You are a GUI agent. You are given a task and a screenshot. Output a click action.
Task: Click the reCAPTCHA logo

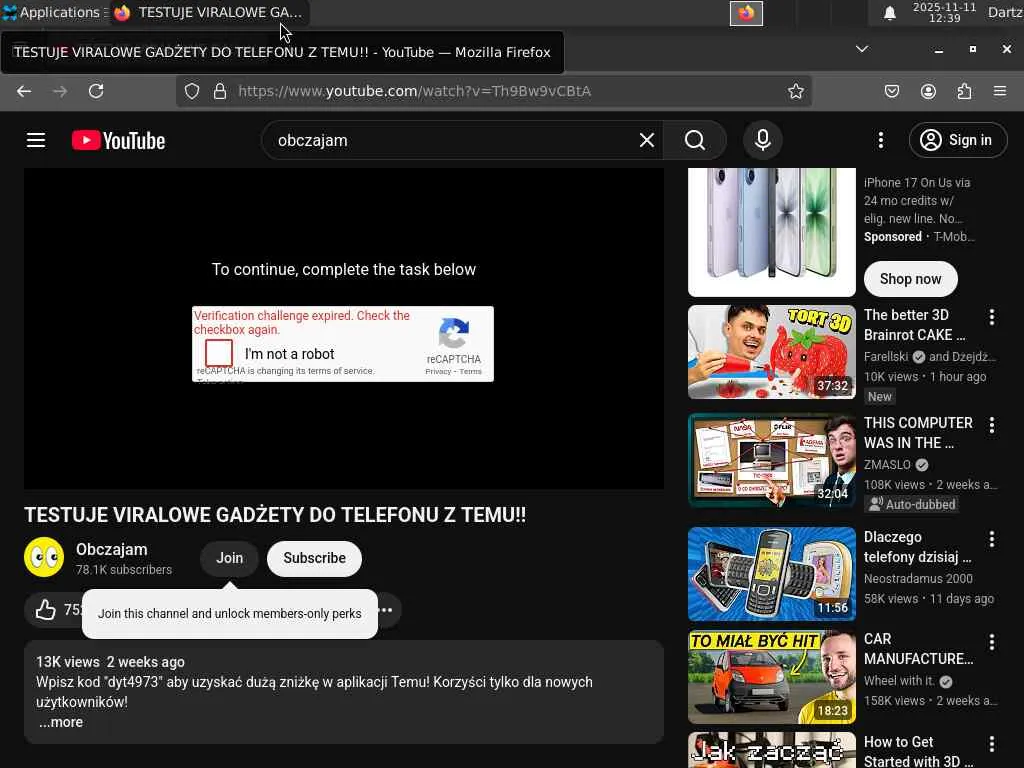pos(454,334)
